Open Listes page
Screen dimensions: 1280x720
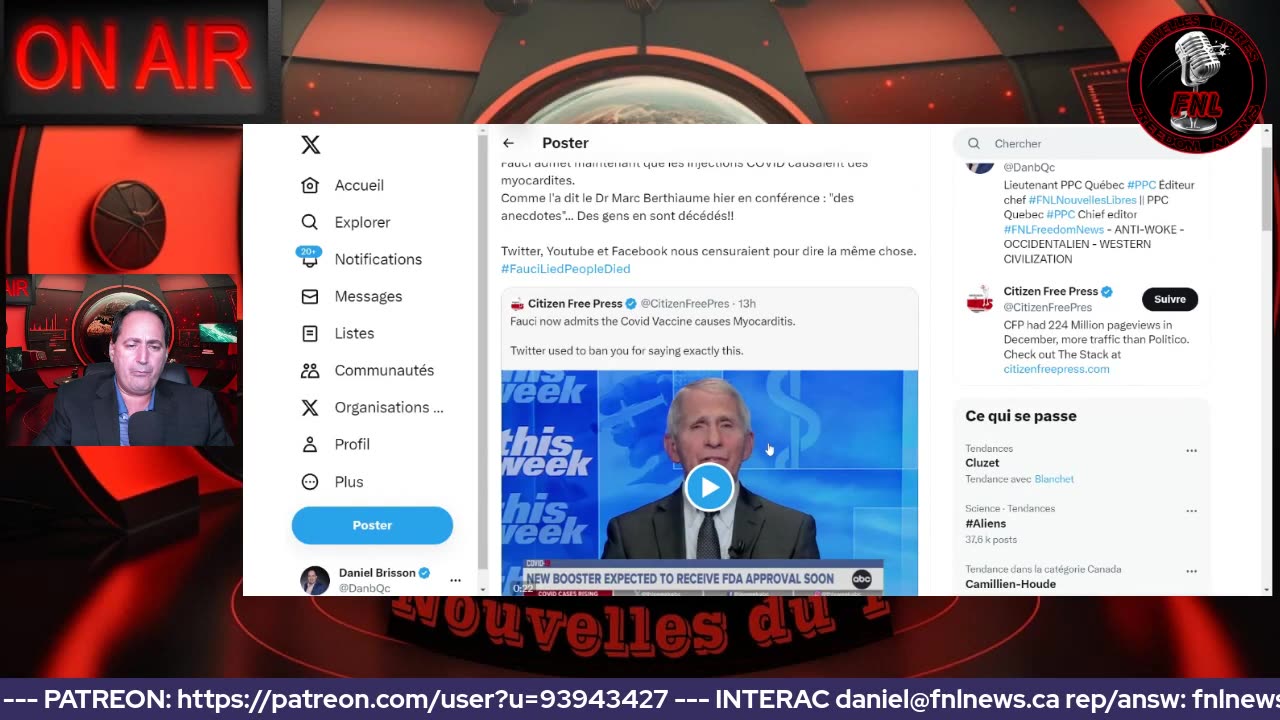[x=338, y=333]
